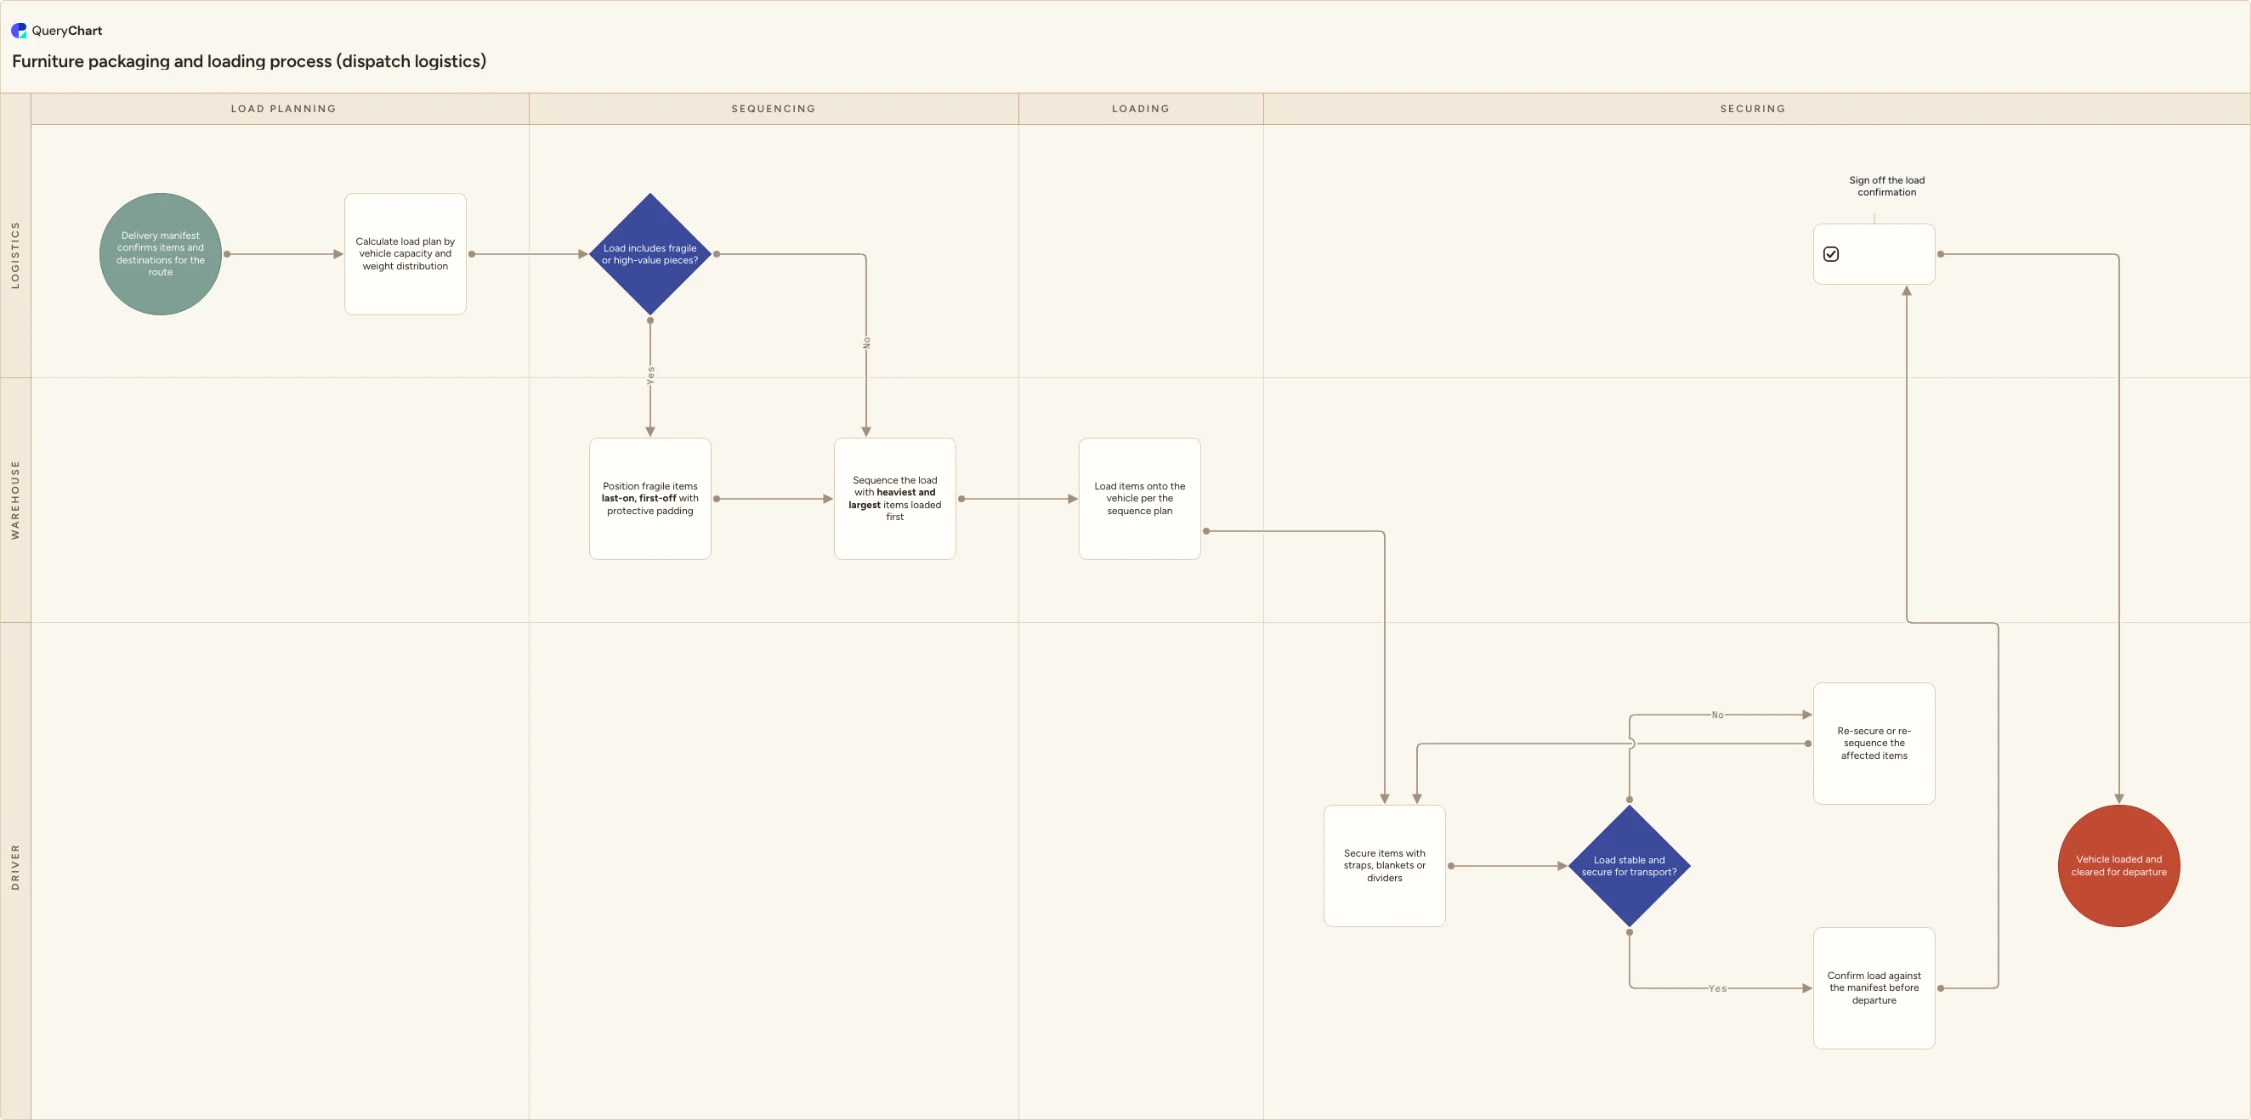Viewport: 2251px width, 1120px height.
Task: Click the WAREHOUSE lane label
Action: pyautogui.click(x=15, y=500)
